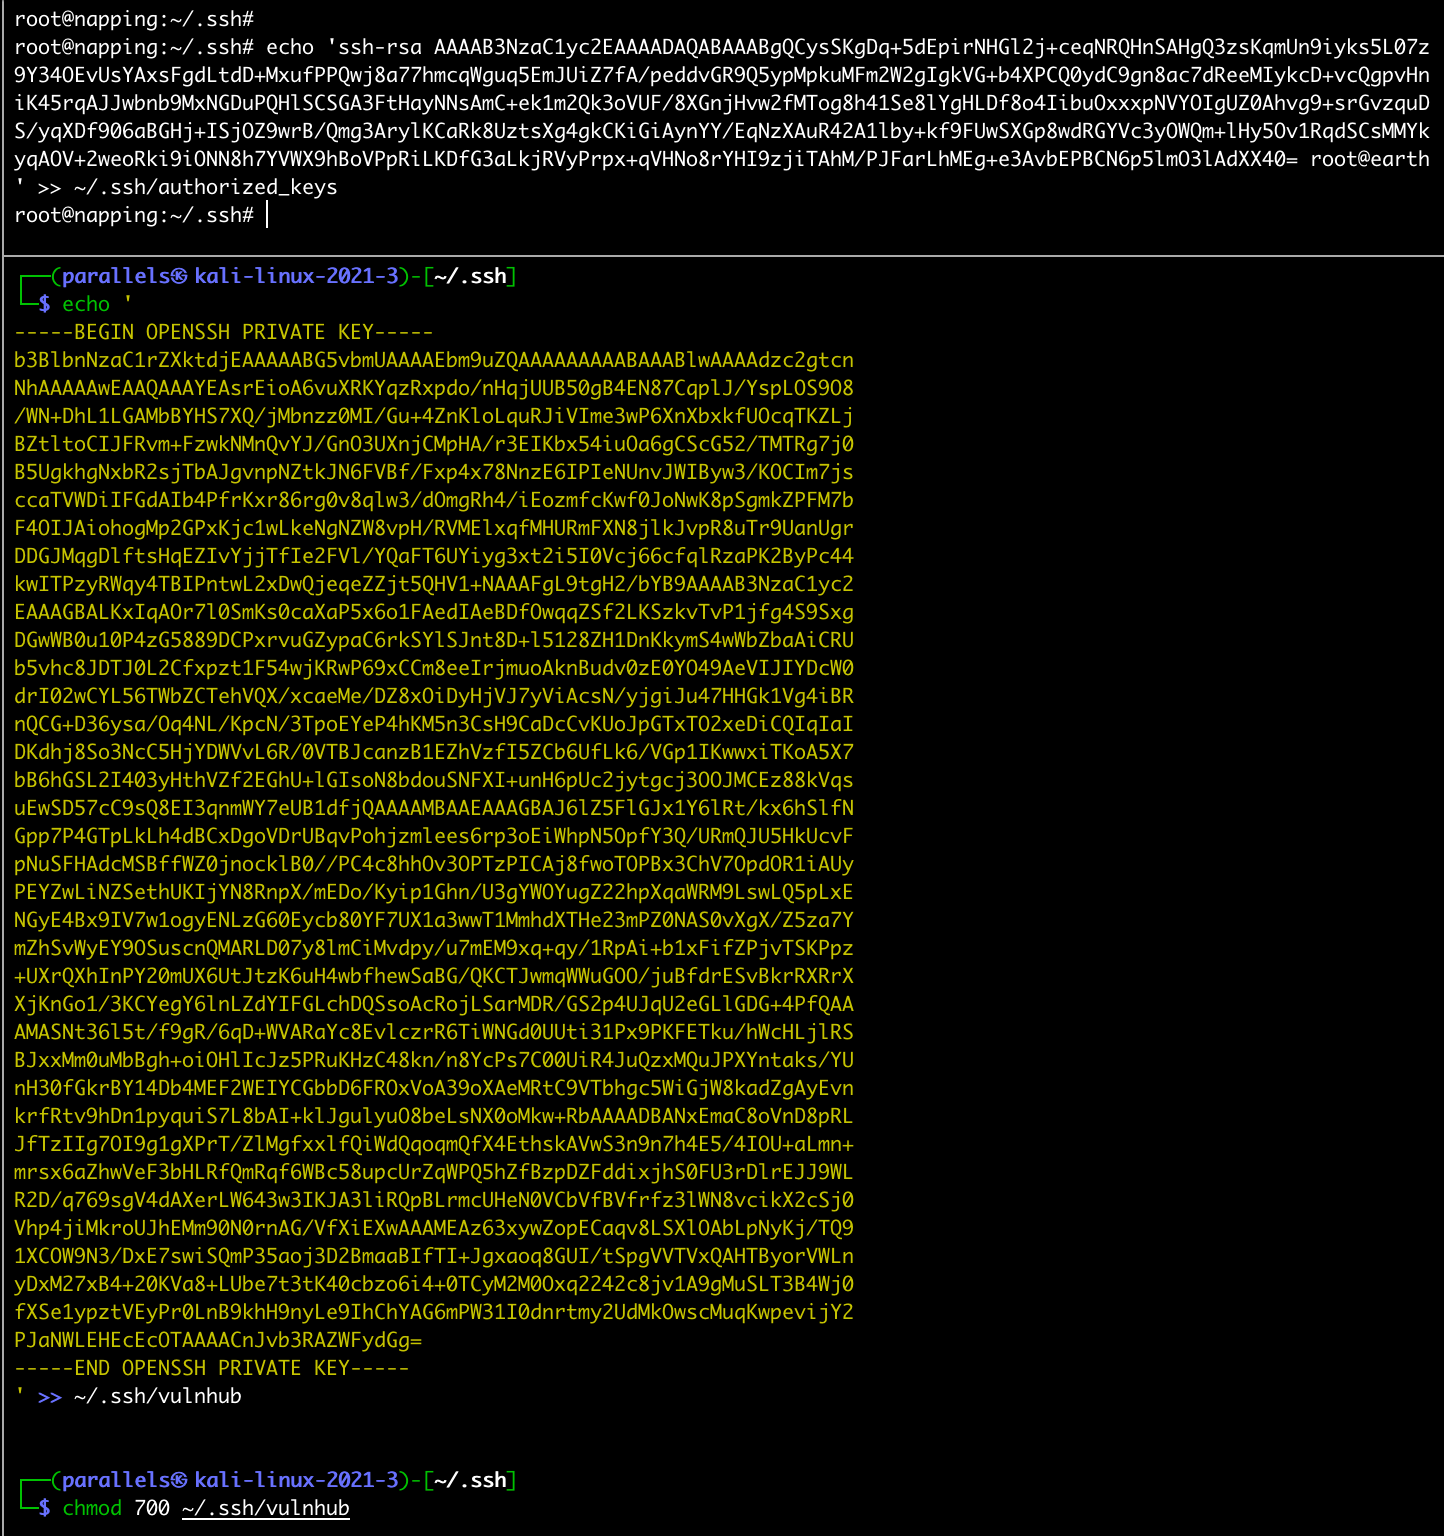
Task: Click the final key line ending in FydGg=
Action: [218, 1340]
